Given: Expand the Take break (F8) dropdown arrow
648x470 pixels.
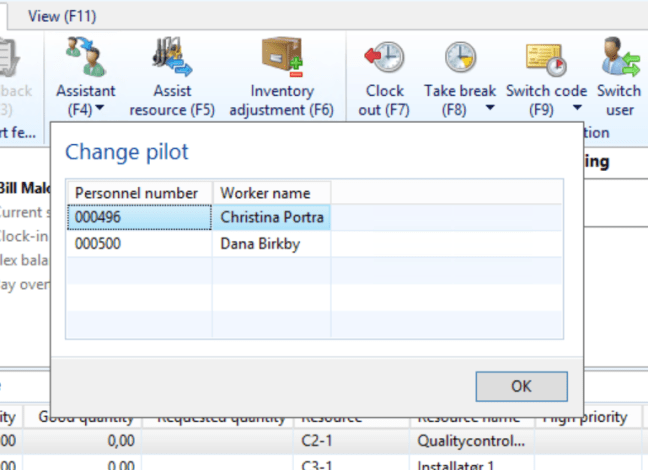Looking at the screenshot, I should tap(490, 107).
